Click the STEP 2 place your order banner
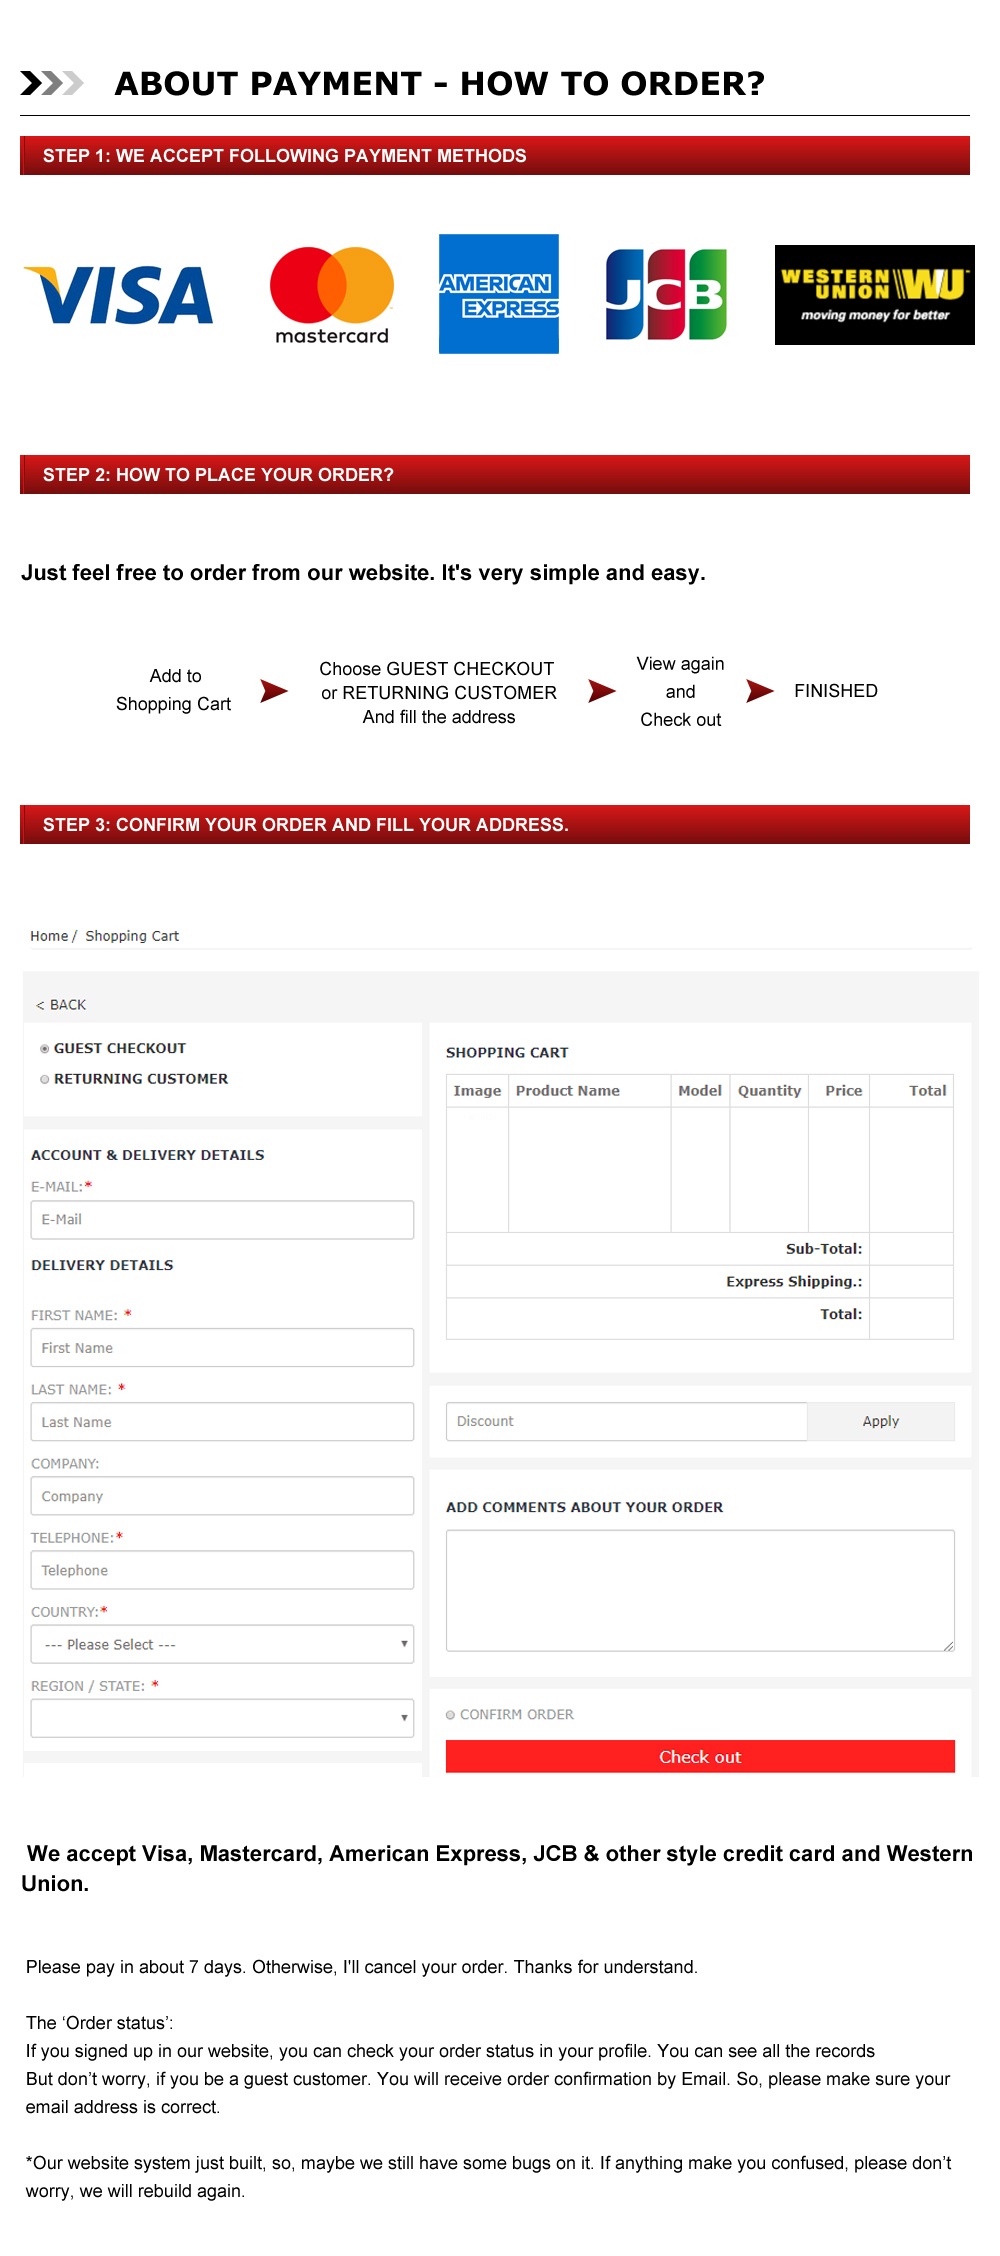Viewport: 1000px width, 2256px height. pos(495,475)
